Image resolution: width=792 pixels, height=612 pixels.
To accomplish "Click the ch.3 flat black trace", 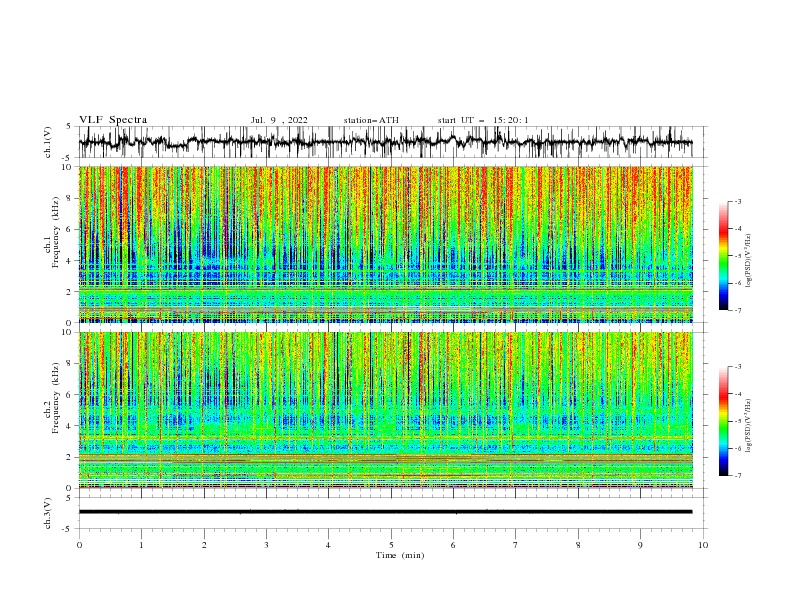I will tap(385, 512).
